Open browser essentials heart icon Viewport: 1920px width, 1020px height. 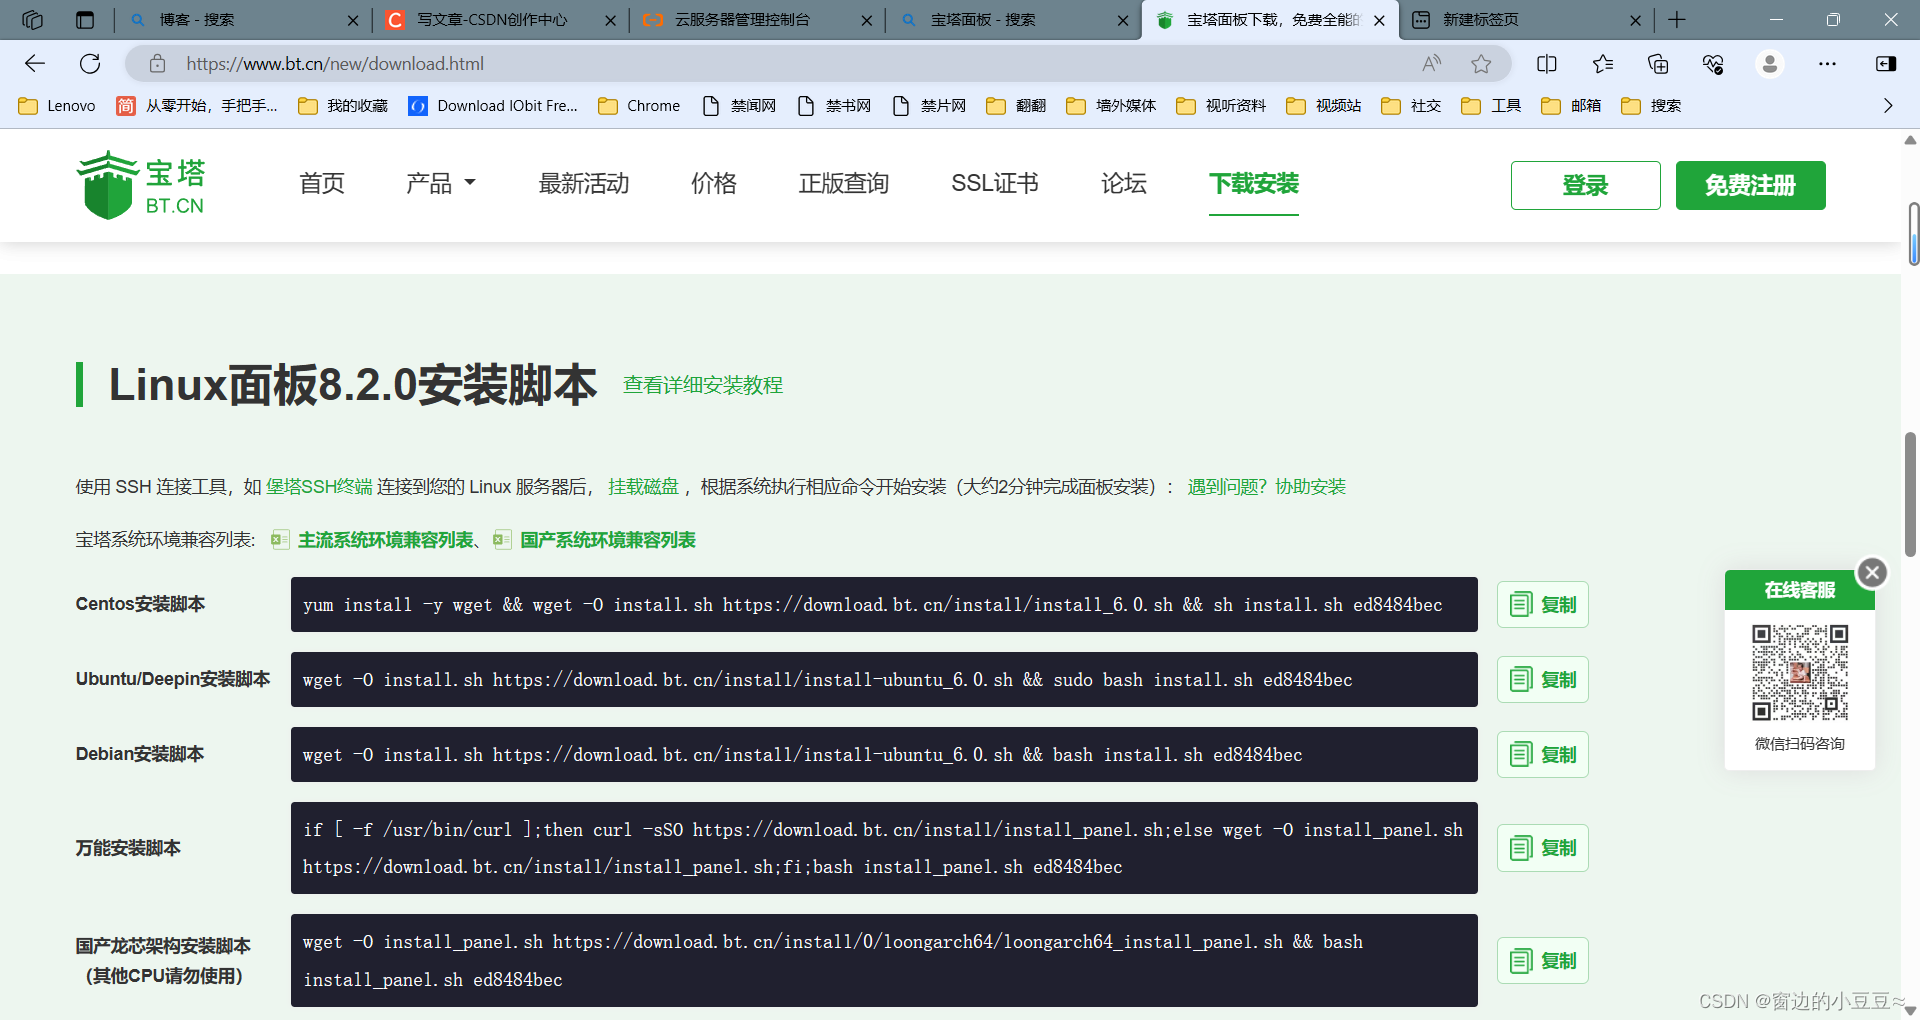(1713, 64)
